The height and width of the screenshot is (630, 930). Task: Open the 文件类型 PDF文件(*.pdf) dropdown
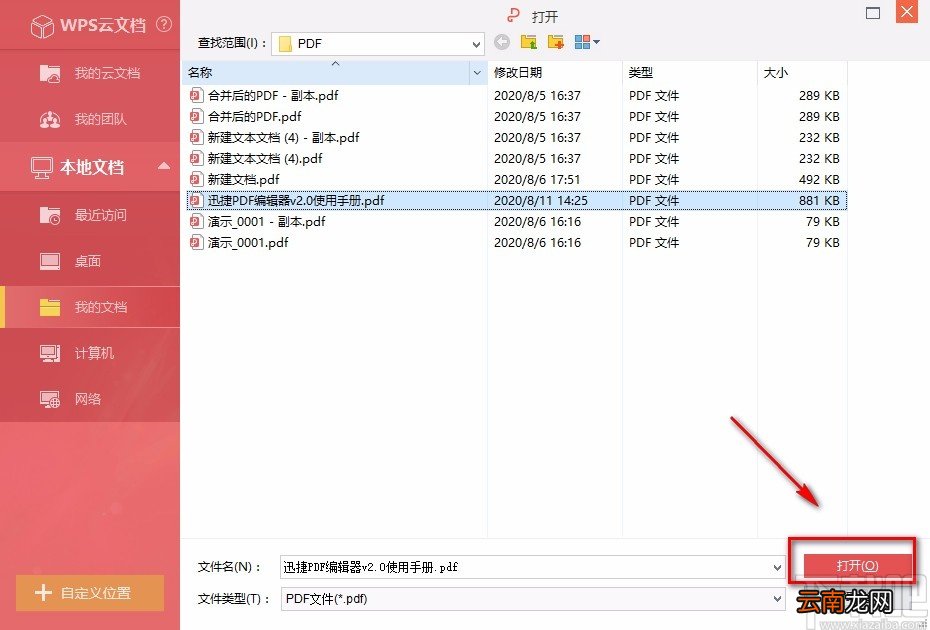[x=533, y=599]
